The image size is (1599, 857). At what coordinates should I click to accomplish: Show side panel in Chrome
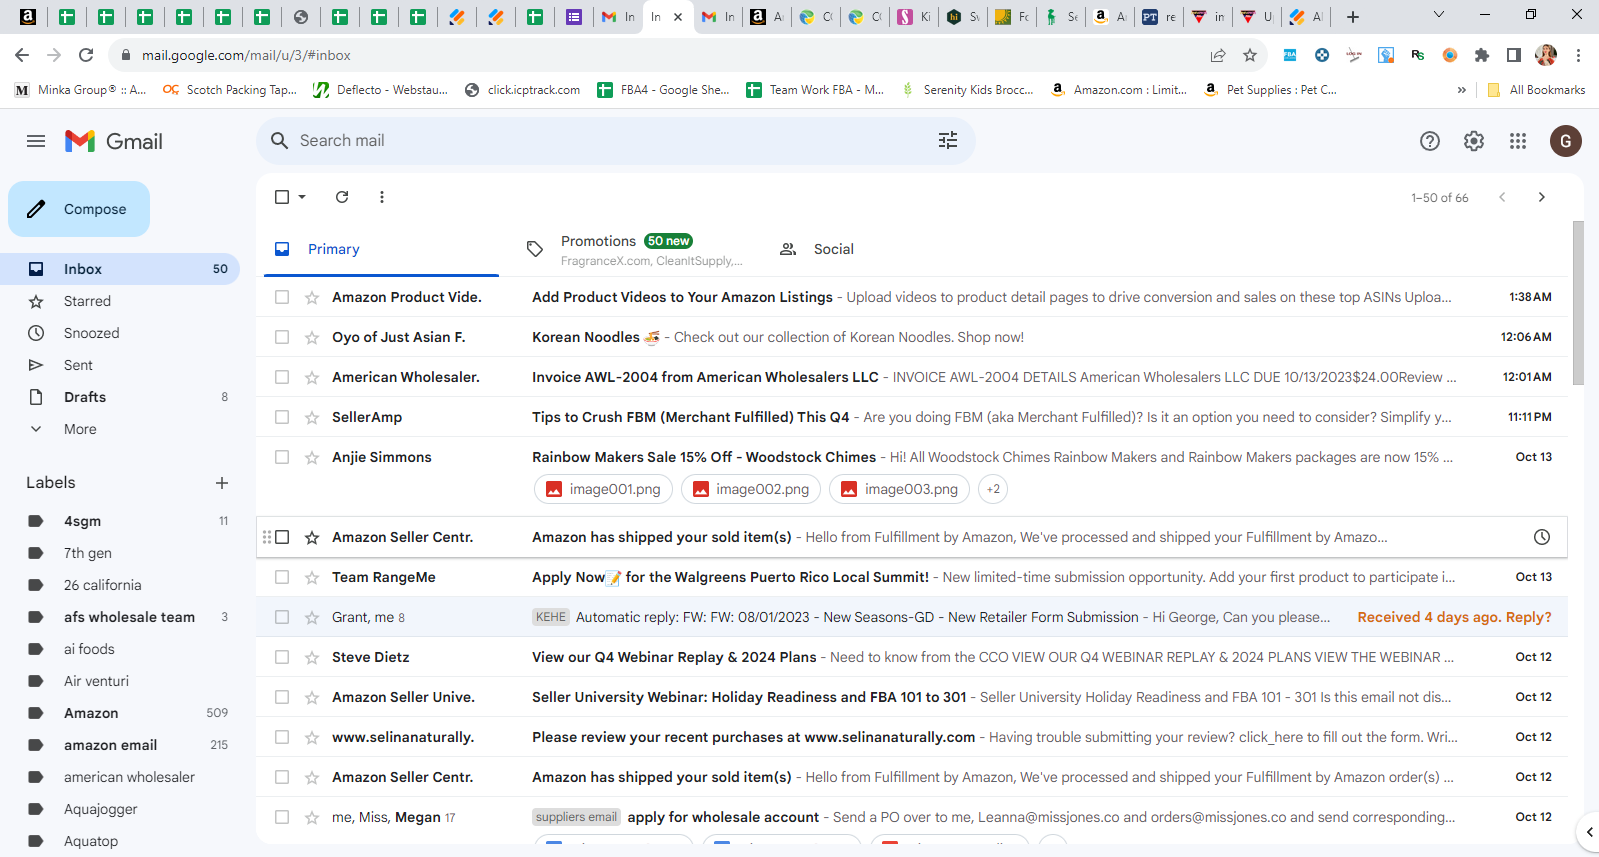click(1514, 55)
